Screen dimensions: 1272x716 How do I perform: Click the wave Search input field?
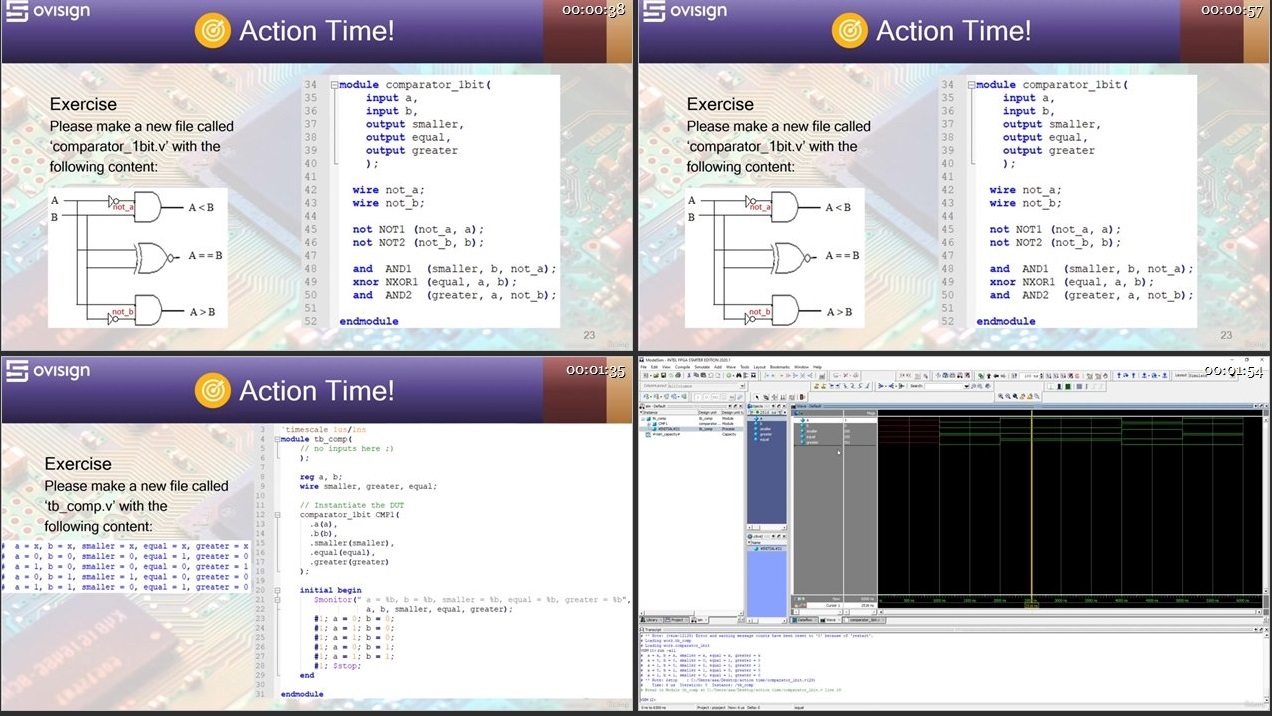(945, 386)
